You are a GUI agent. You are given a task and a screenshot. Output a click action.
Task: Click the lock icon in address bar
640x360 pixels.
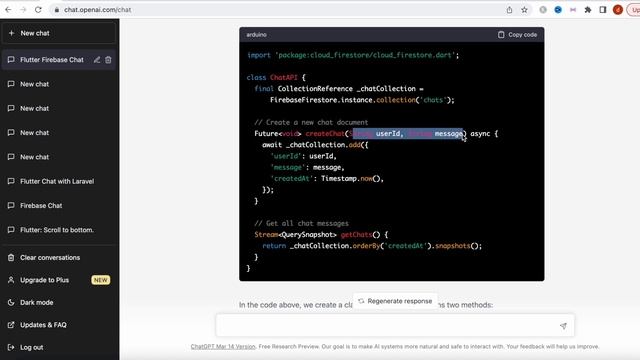pyautogui.click(x=57, y=10)
